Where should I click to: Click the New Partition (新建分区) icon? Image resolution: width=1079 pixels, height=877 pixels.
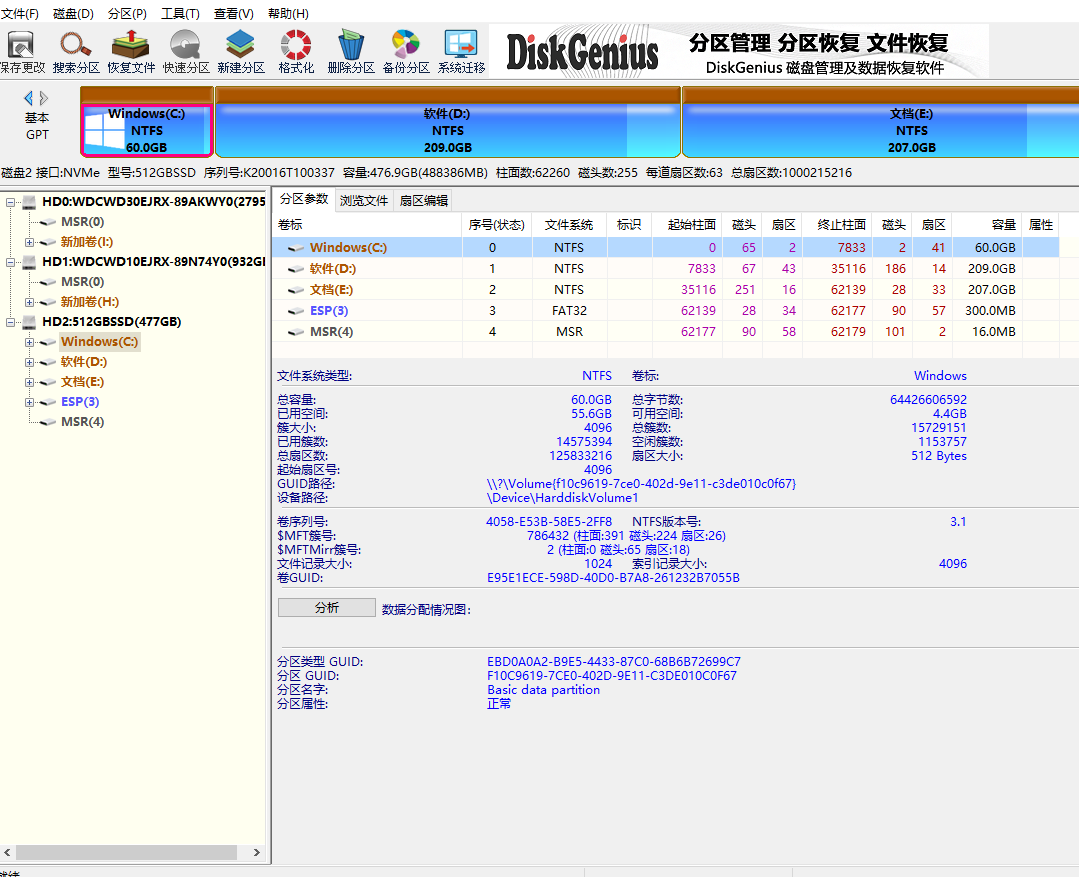click(x=241, y=52)
